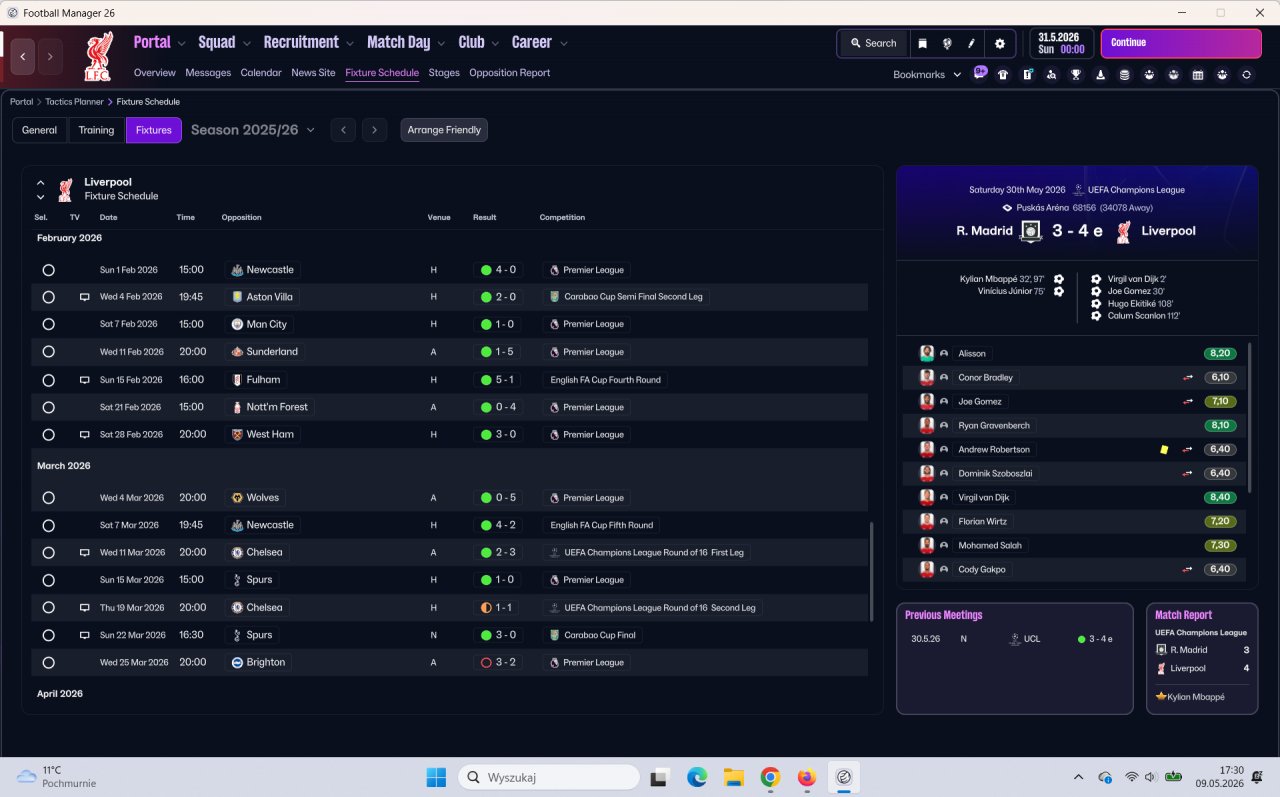
Task: Click Andrew Robertson's yellow card icon
Action: pyautogui.click(x=1164, y=450)
